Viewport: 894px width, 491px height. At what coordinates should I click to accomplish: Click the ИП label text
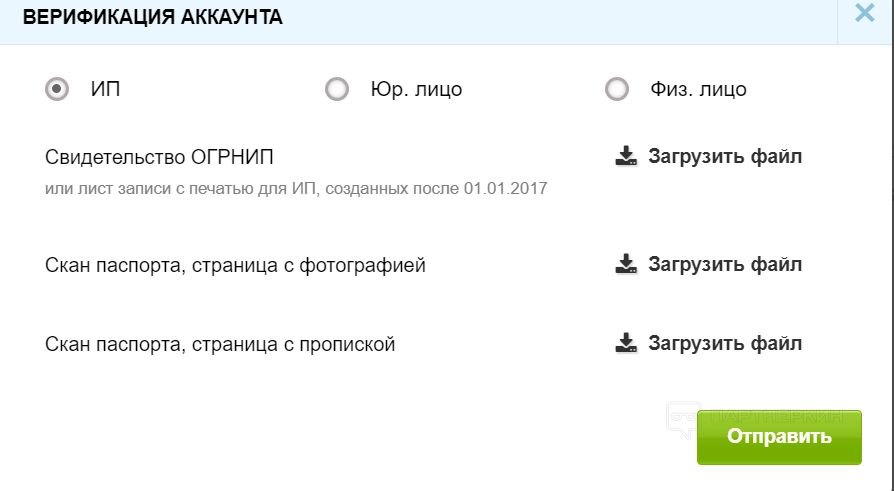coord(105,89)
